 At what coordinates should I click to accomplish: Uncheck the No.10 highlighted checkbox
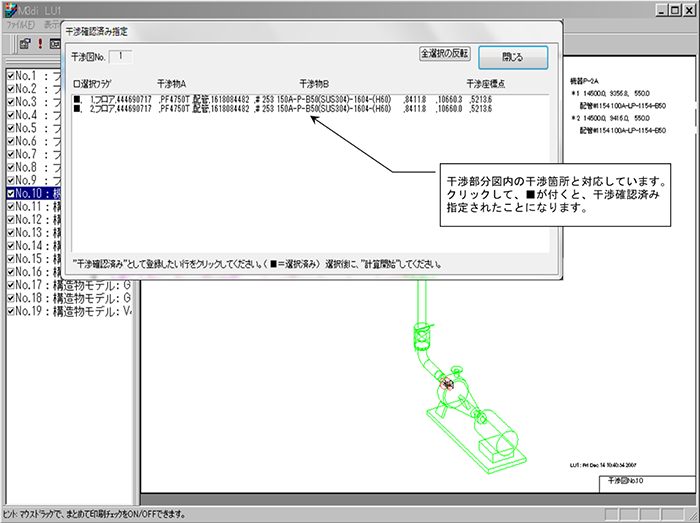click(10, 193)
